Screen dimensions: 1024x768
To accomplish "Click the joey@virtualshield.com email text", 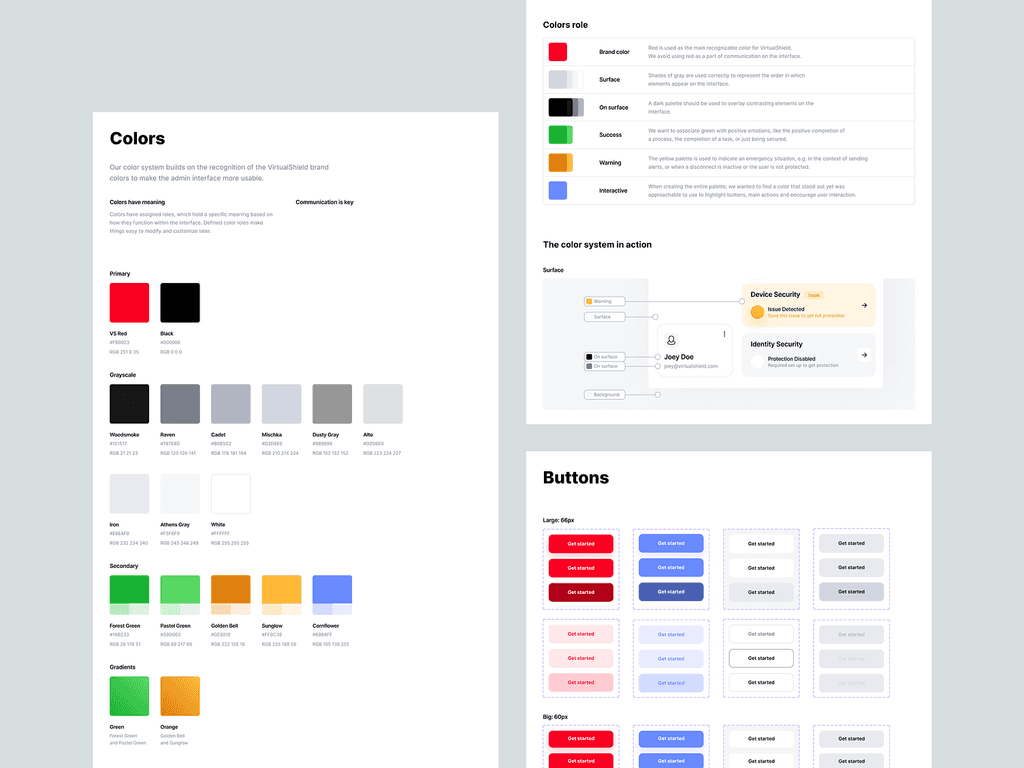I will click(x=691, y=366).
